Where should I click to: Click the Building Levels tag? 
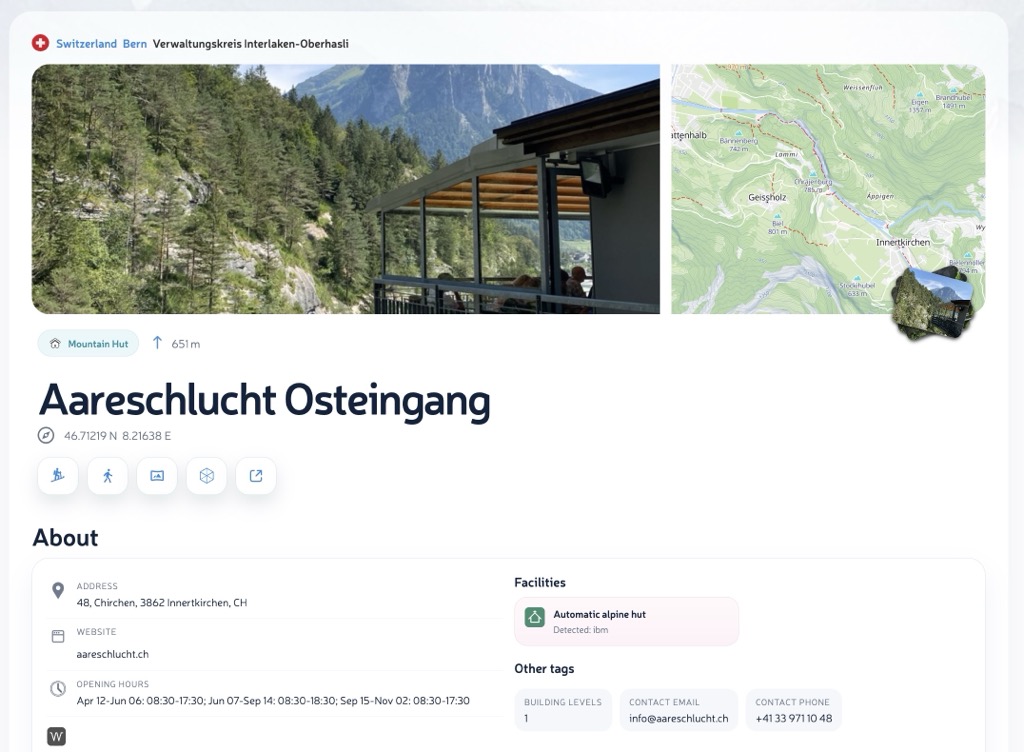tap(563, 710)
